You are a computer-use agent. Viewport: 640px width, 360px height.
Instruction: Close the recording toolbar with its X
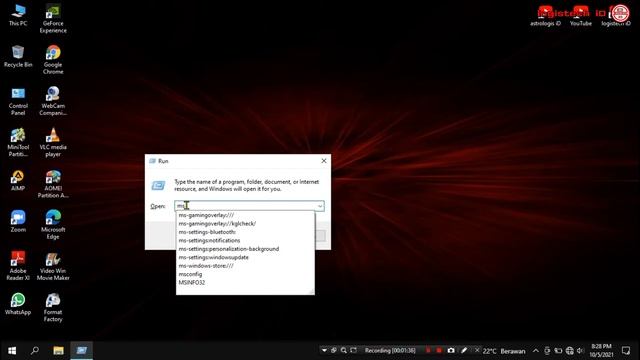coord(477,350)
